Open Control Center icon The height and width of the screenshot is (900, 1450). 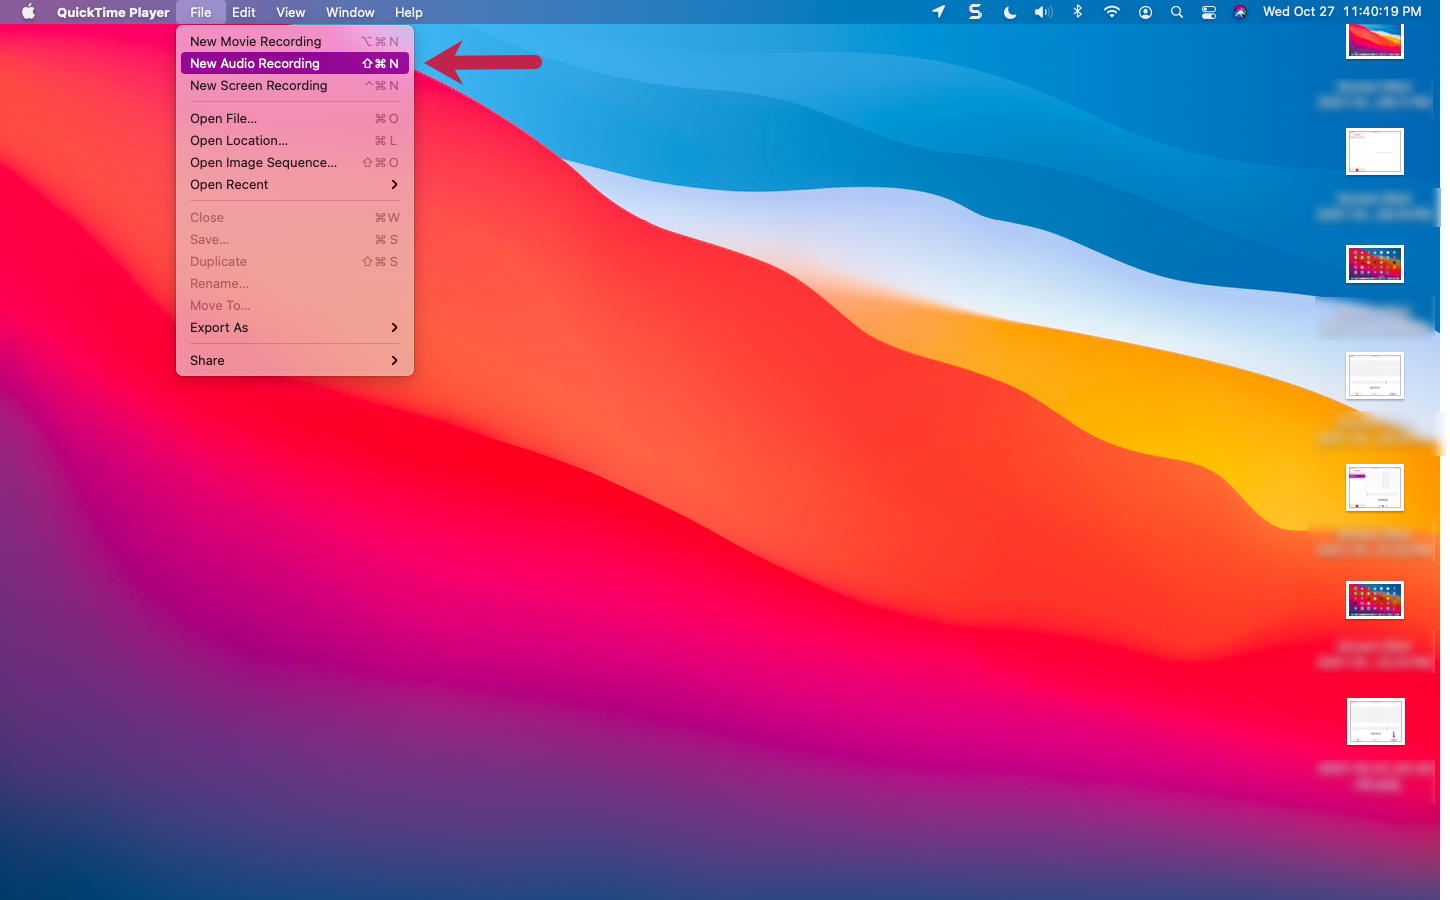tap(1209, 12)
